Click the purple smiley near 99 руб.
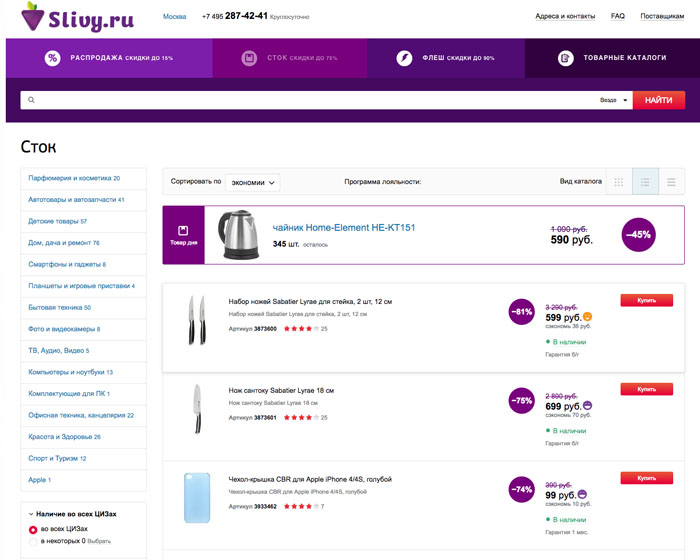Screen dimensions: 700x560 coord(582,494)
